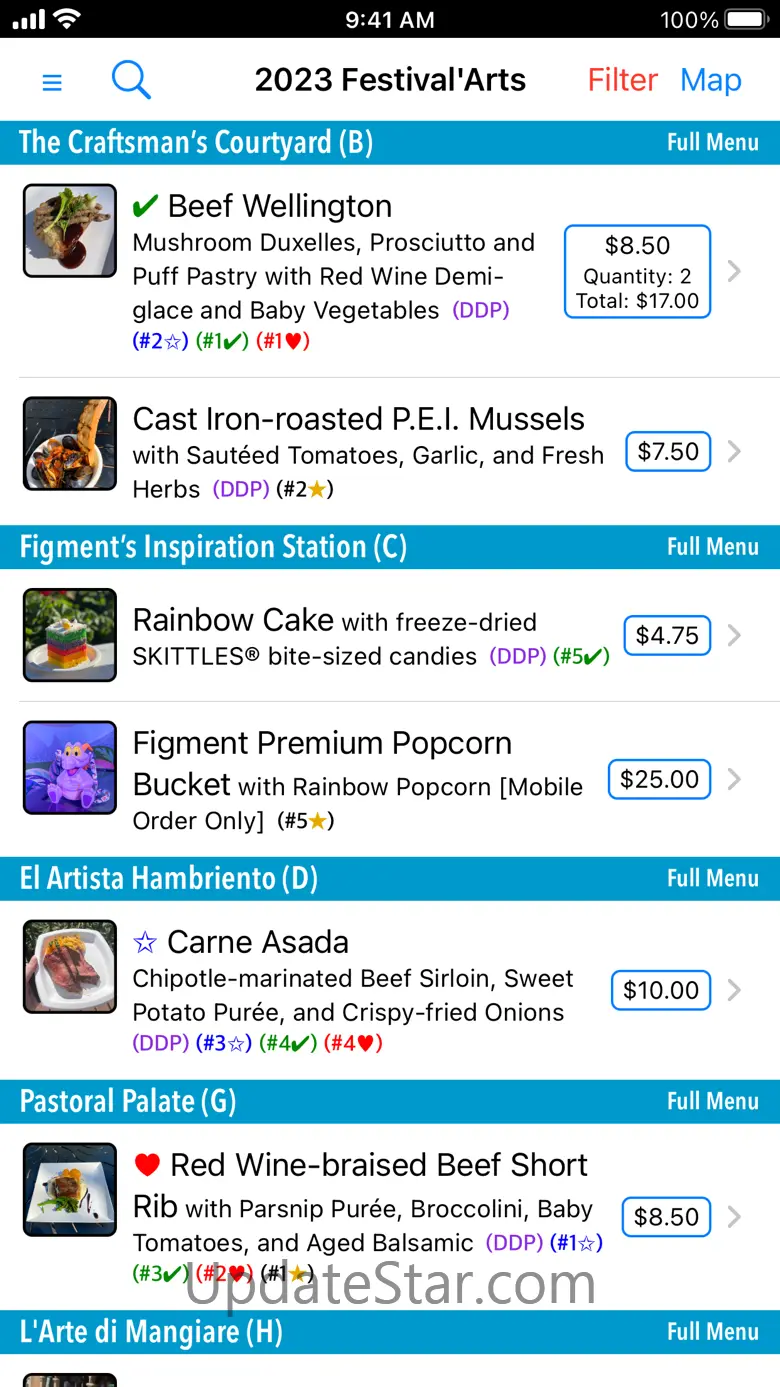Viewport: 780px width, 1387px height.
Task: Tap the Beef Wellington quantity price box
Action: (637, 272)
